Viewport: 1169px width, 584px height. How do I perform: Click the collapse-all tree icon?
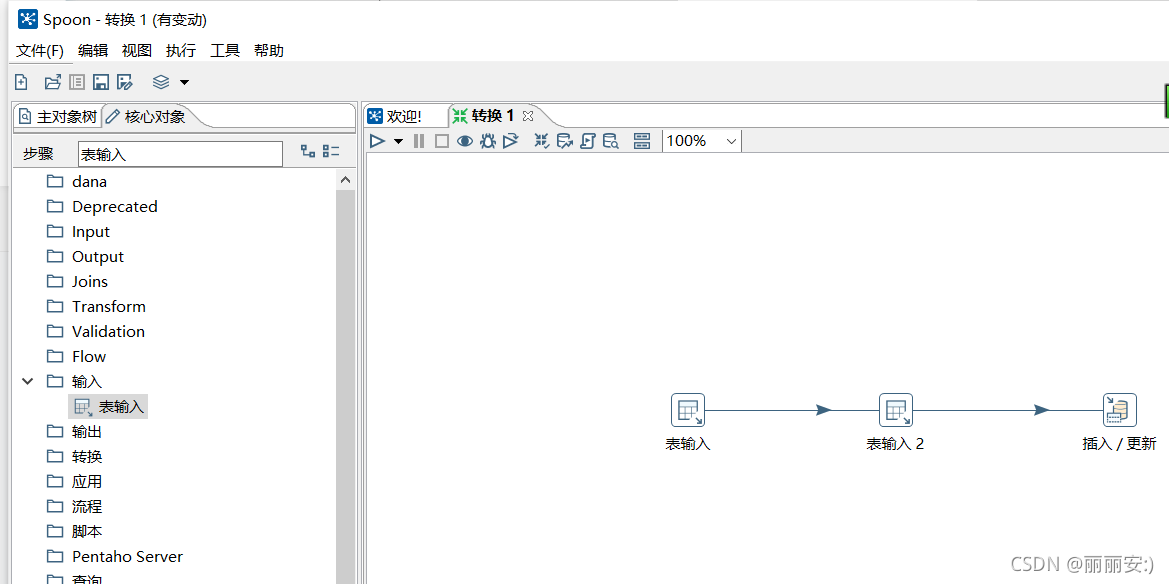point(331,151)
